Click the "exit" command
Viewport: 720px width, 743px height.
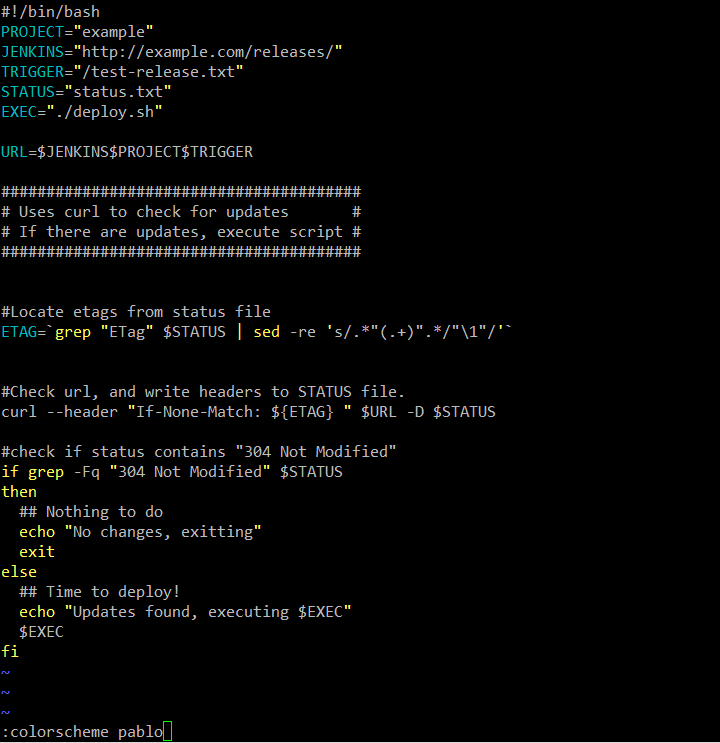pos(37,552)
